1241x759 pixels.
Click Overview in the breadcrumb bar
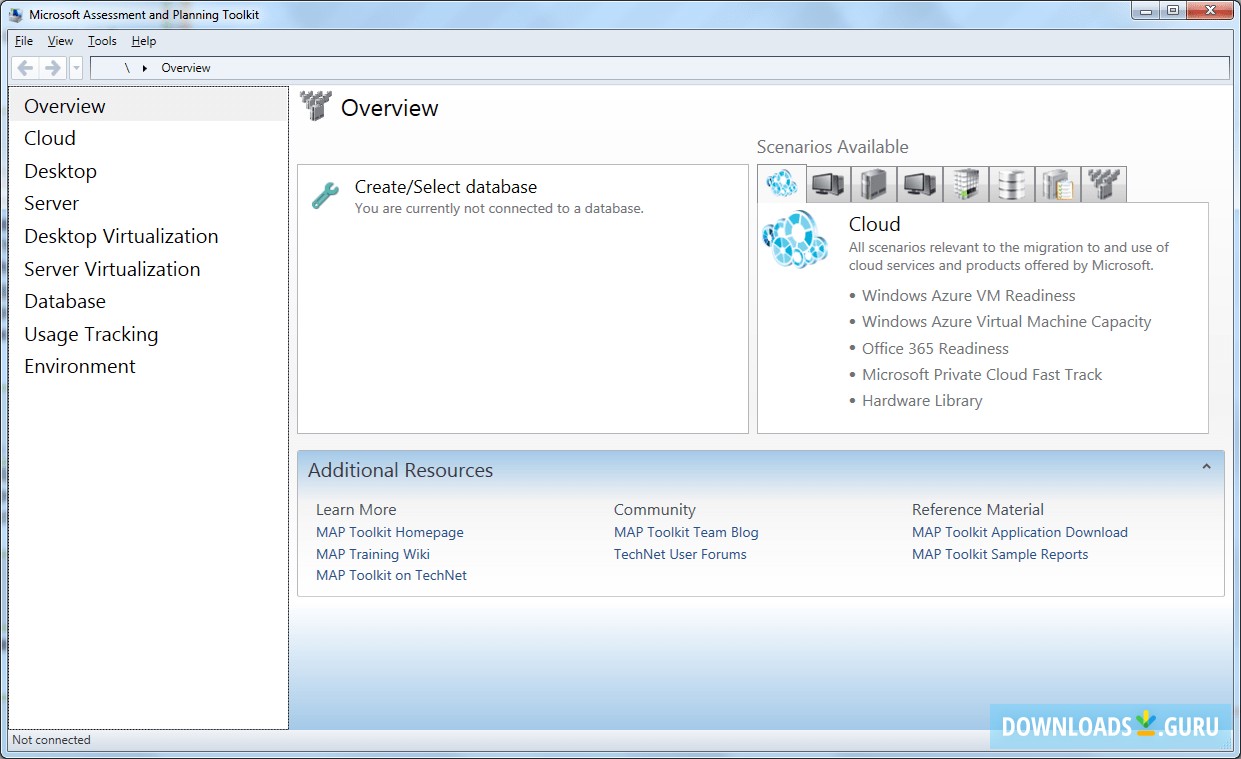[186, 68]
